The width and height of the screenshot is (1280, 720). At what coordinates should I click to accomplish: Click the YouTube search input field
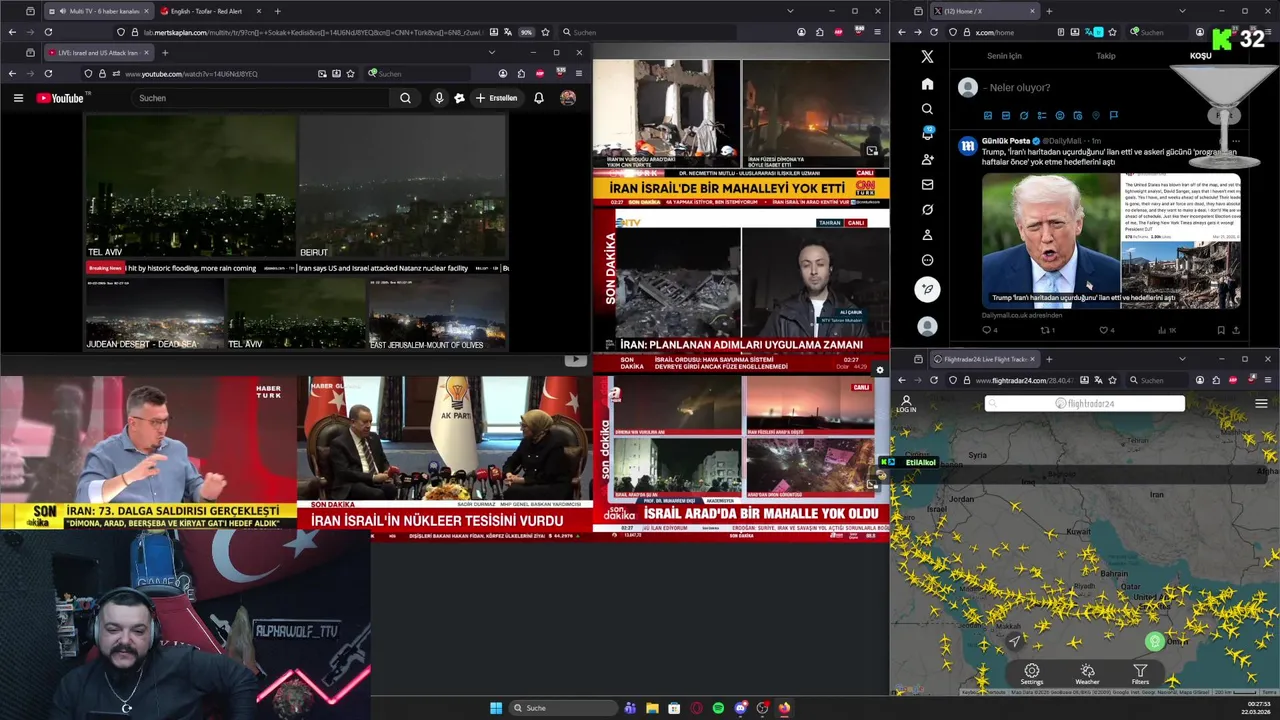click(260, 98)
